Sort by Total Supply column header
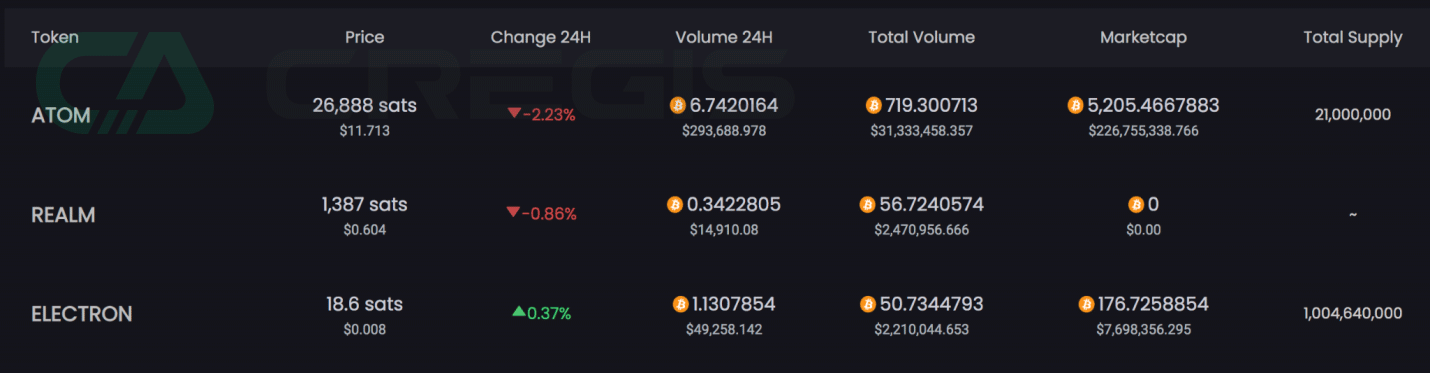 pos(1353,37)
